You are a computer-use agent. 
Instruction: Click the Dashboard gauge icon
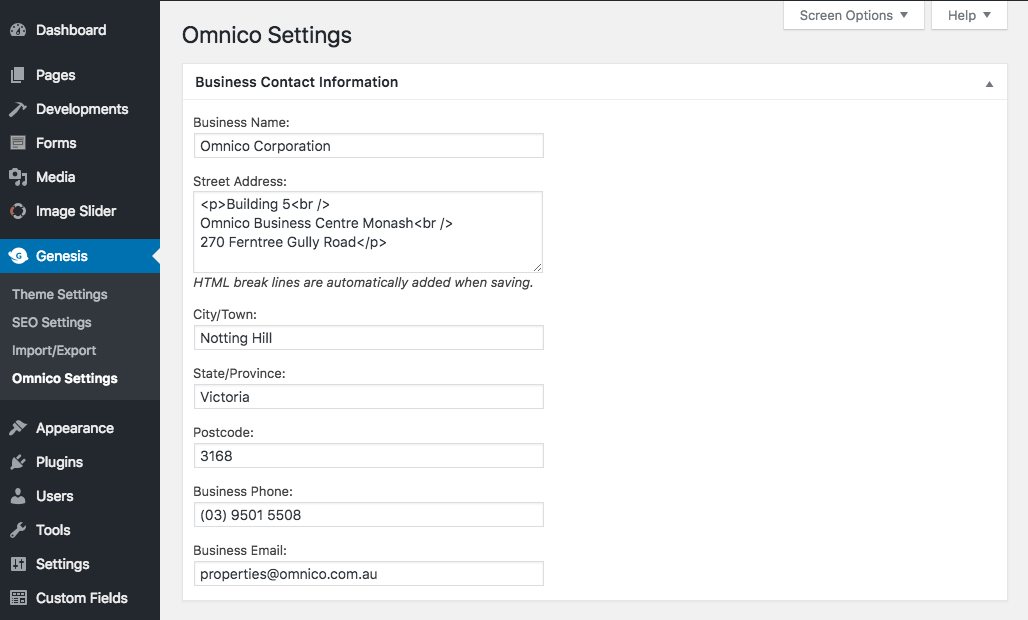[18, 30]
